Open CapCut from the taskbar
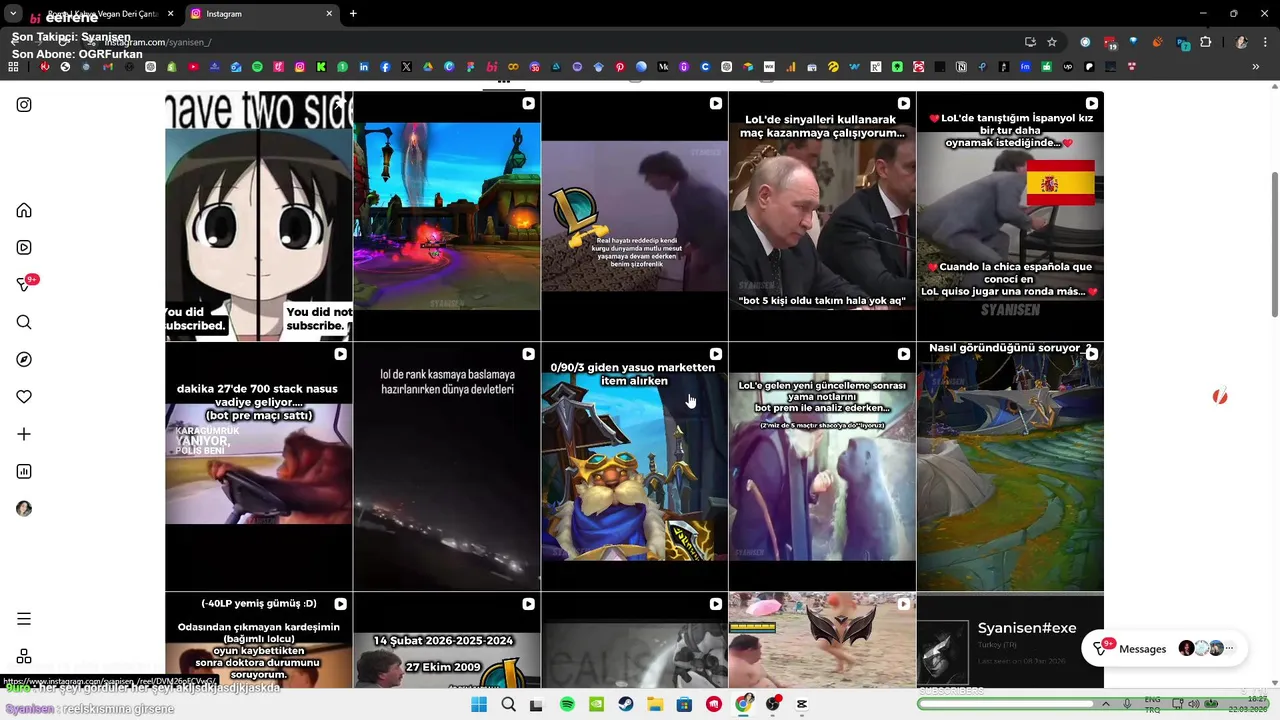1280x720 pixels. (802, 704)
